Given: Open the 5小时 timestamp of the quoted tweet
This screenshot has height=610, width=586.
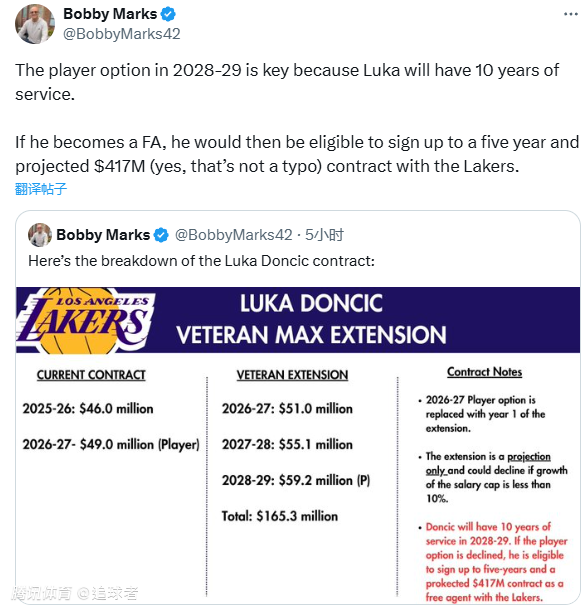Looking at the screenshot, I should point(324,235).
